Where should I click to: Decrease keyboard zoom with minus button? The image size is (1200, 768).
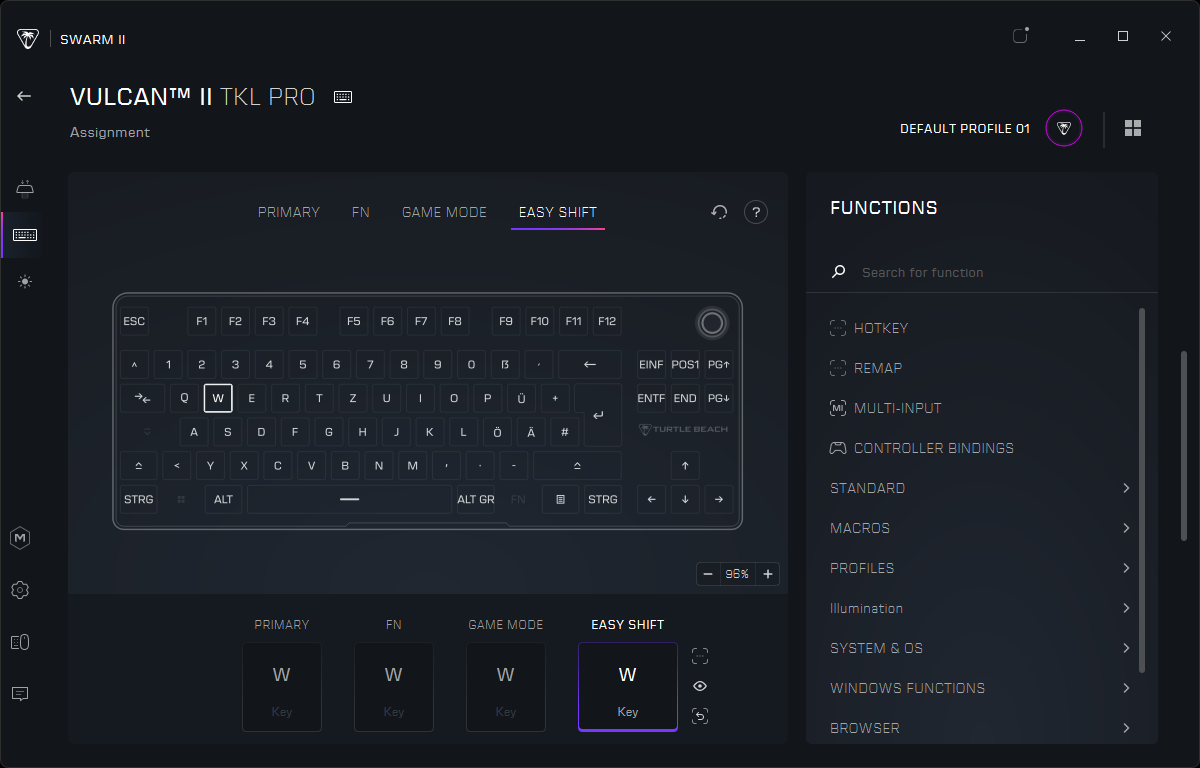pyautogui.click(x=708, y=574)
